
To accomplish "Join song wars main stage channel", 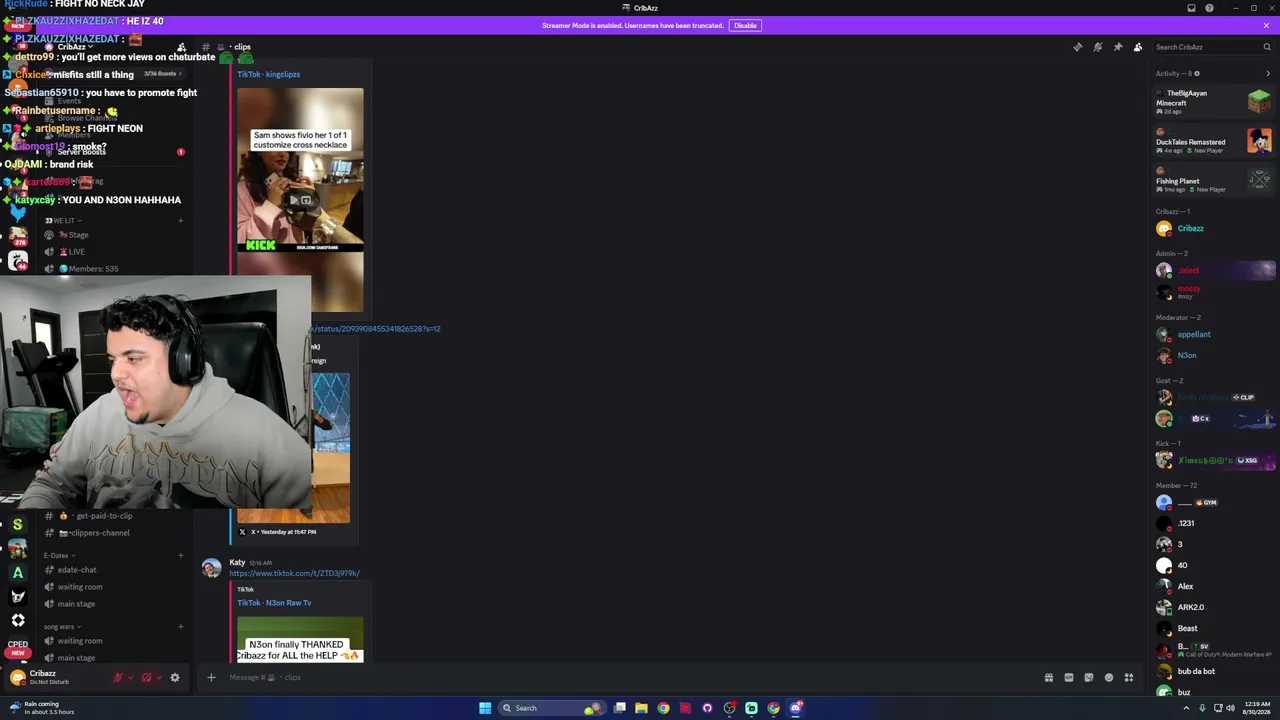I will click(x=113, y=658).
